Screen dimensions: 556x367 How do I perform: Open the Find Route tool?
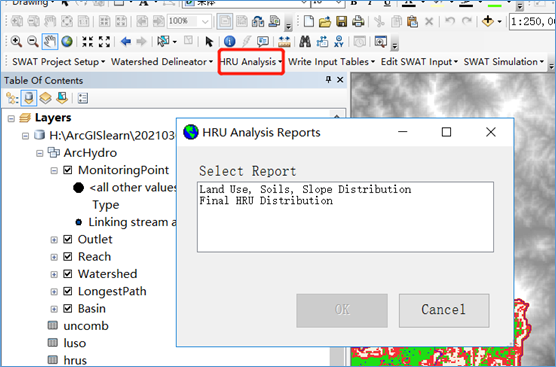[322, 42]
